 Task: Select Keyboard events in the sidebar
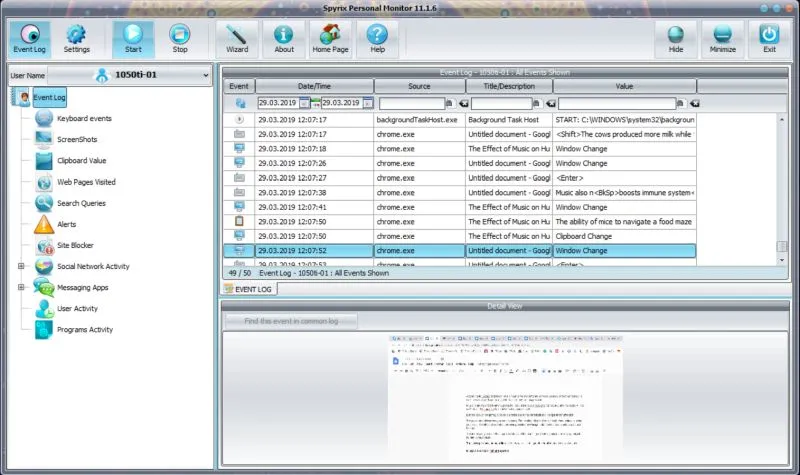(84, 118)
